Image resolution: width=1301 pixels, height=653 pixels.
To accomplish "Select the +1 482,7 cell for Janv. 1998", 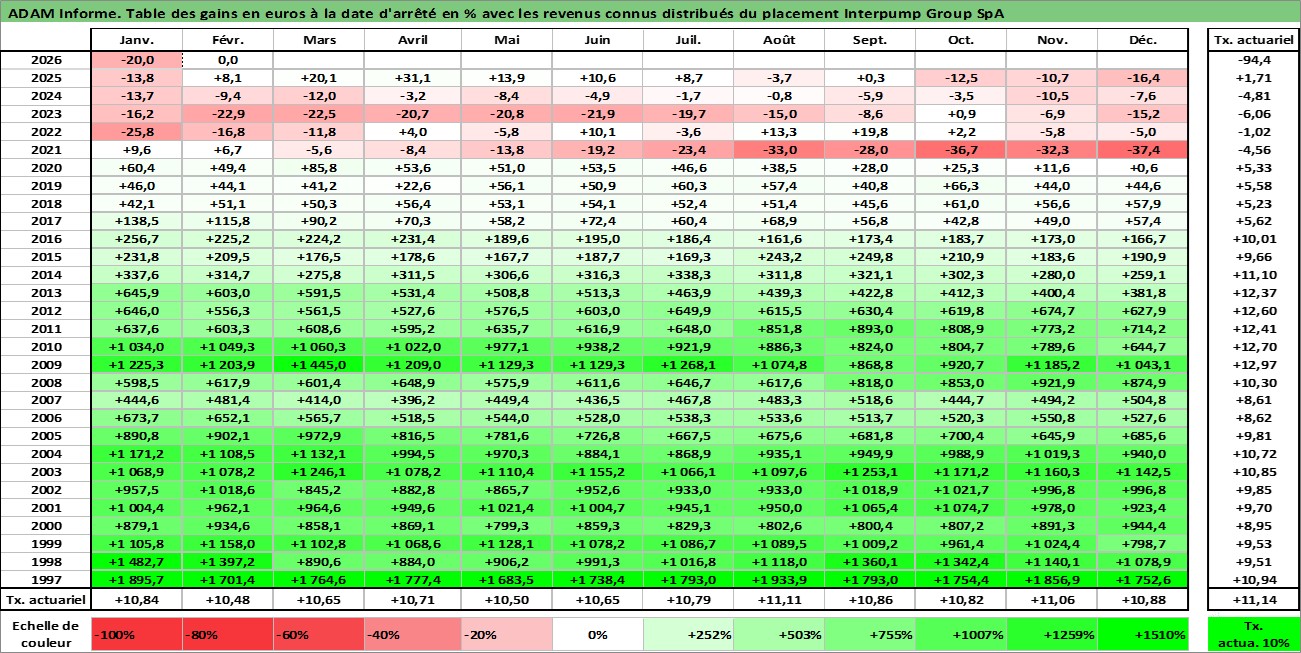I will click(136, 563).
